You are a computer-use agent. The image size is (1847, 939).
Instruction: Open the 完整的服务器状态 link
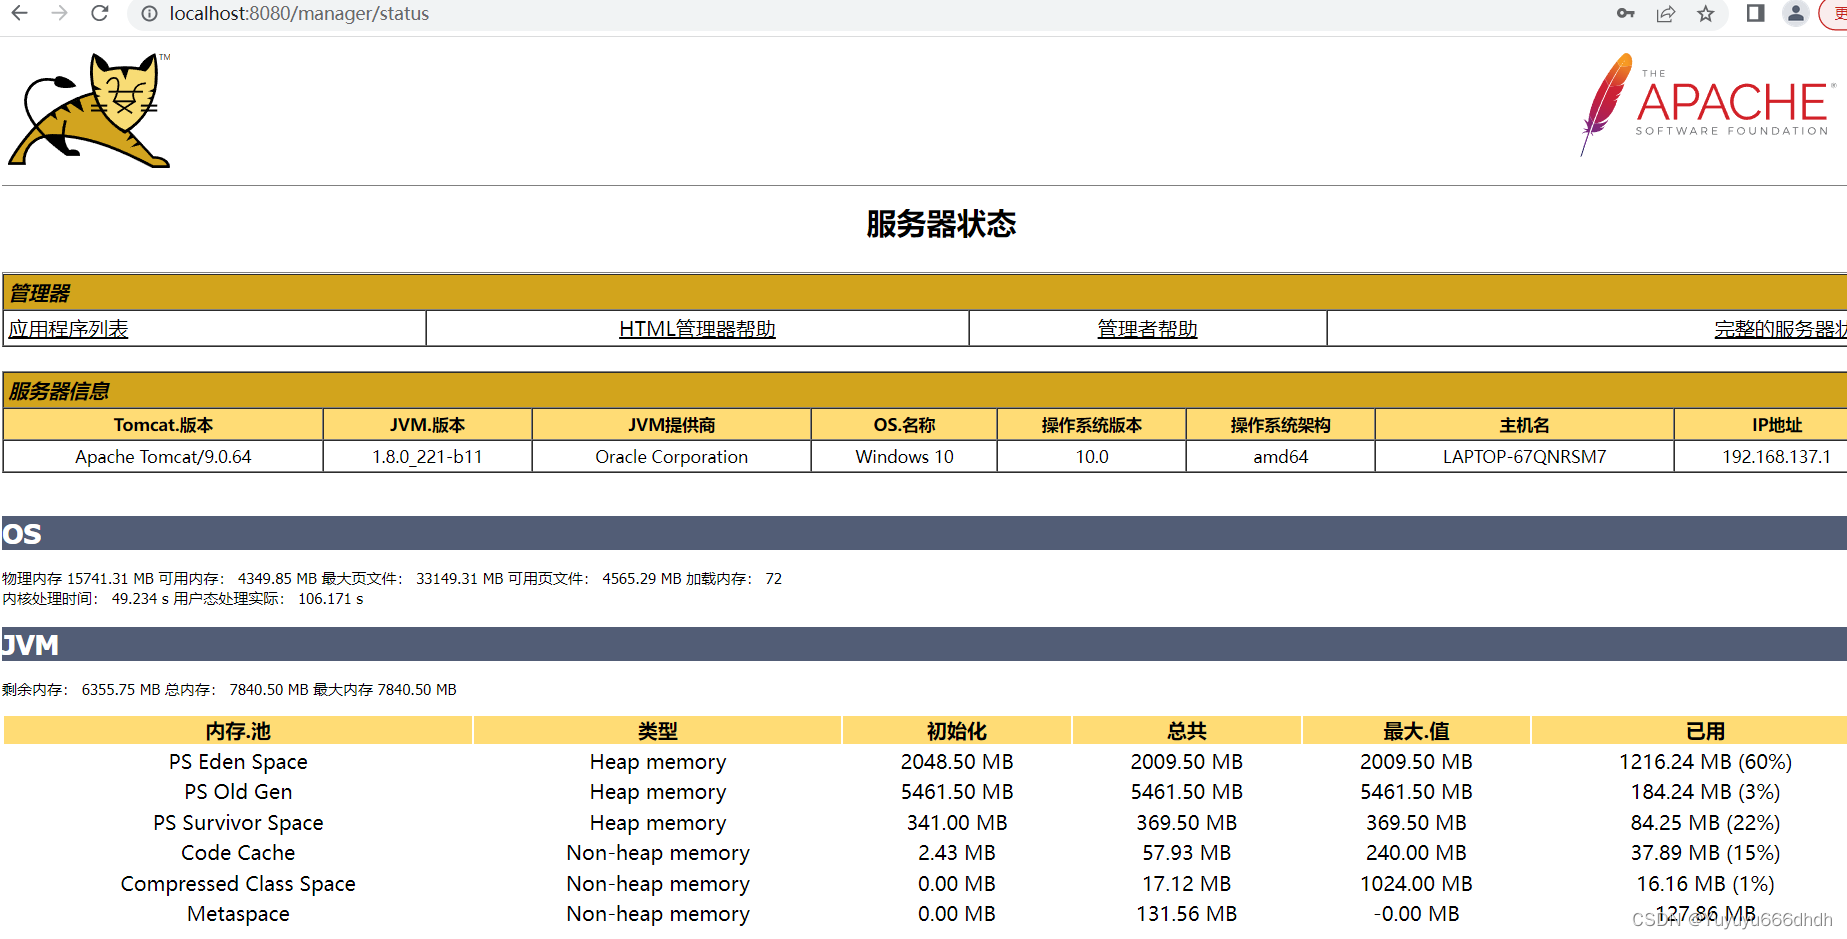click(1779, 330)
